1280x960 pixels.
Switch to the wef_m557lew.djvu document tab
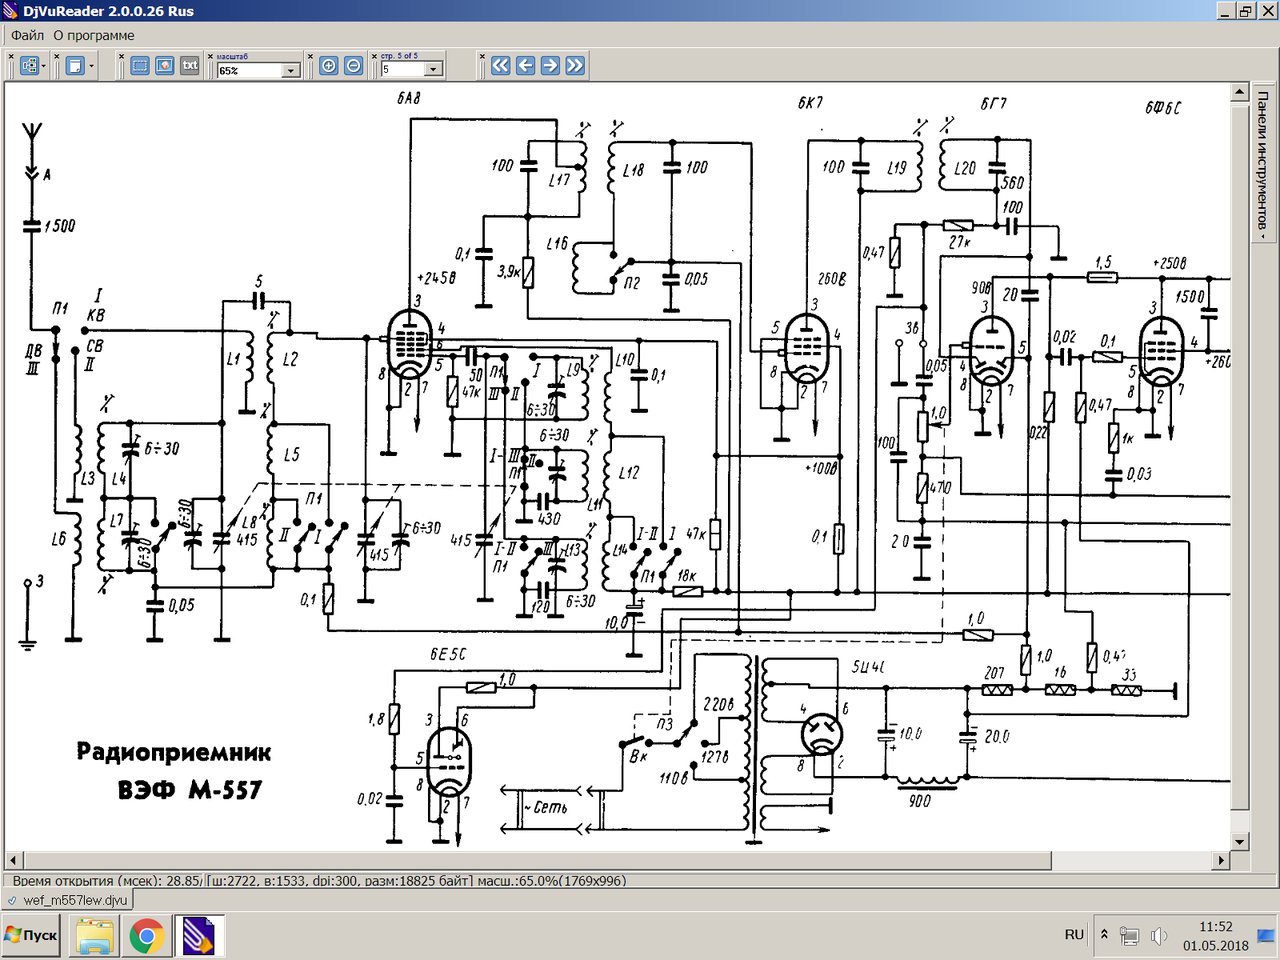click(x=68, y=900)
